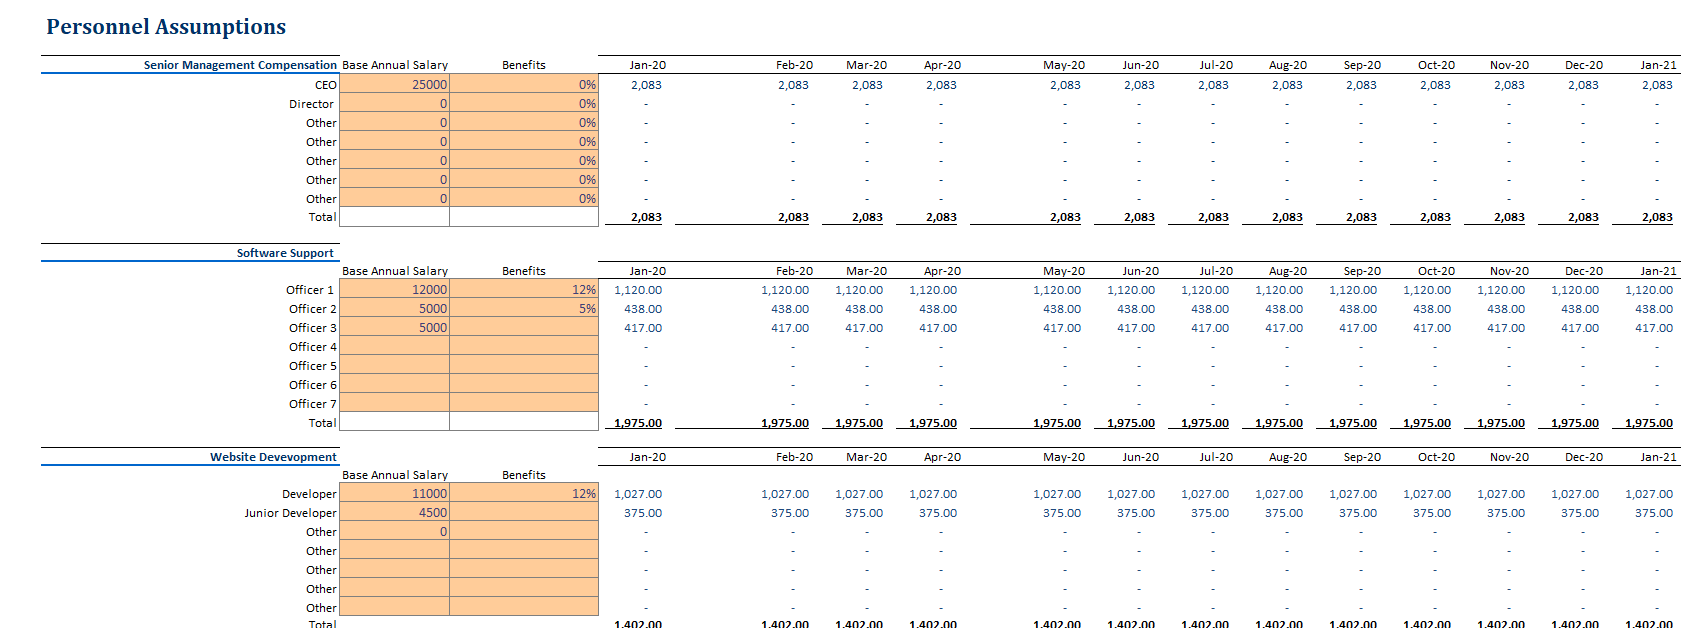Select the Website Development Other salary cell 0
The width and height of the screenshot is (1681, 628).
[x=394, y=532]
